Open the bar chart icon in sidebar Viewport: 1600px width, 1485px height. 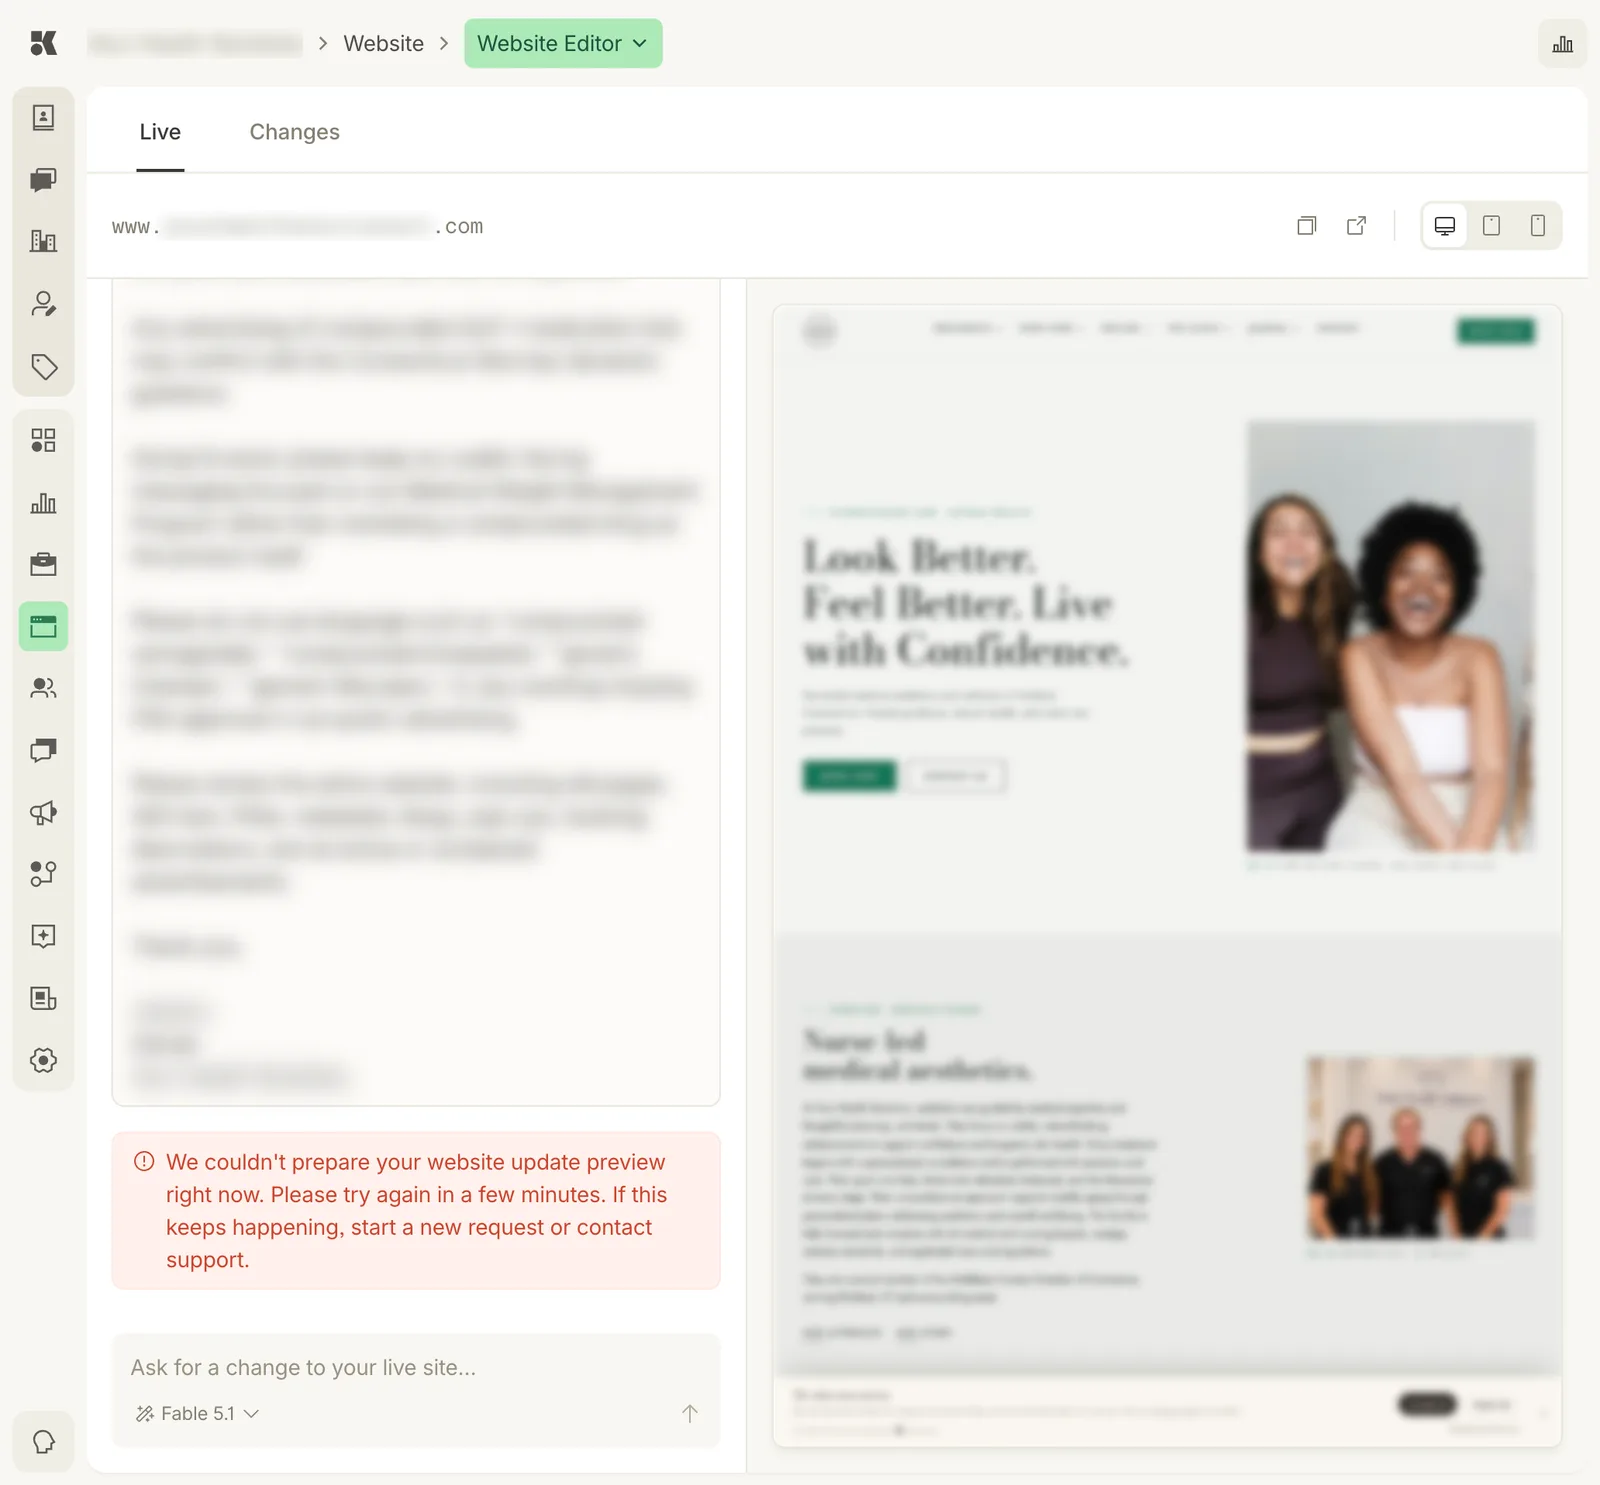point(43,503)
